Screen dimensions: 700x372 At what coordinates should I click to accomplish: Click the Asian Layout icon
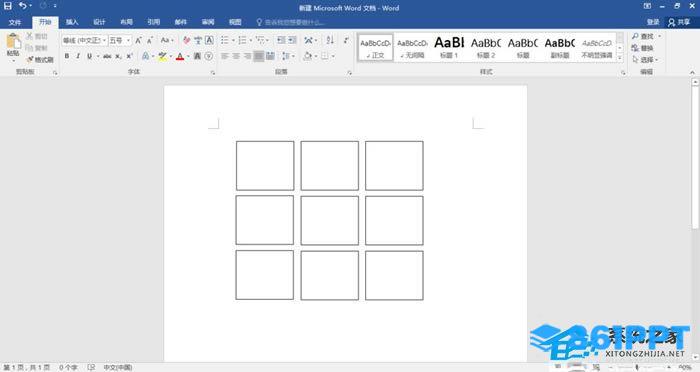click(308, 41)
